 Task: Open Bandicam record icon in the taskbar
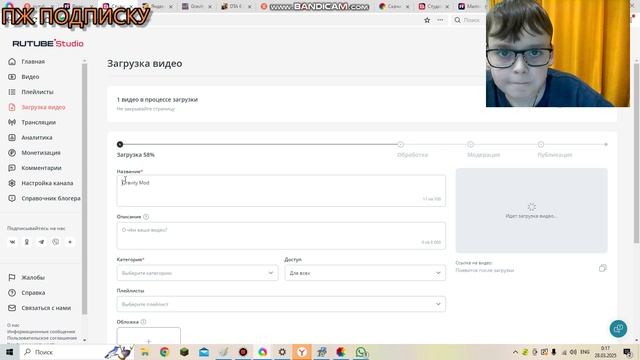point(243,352)
